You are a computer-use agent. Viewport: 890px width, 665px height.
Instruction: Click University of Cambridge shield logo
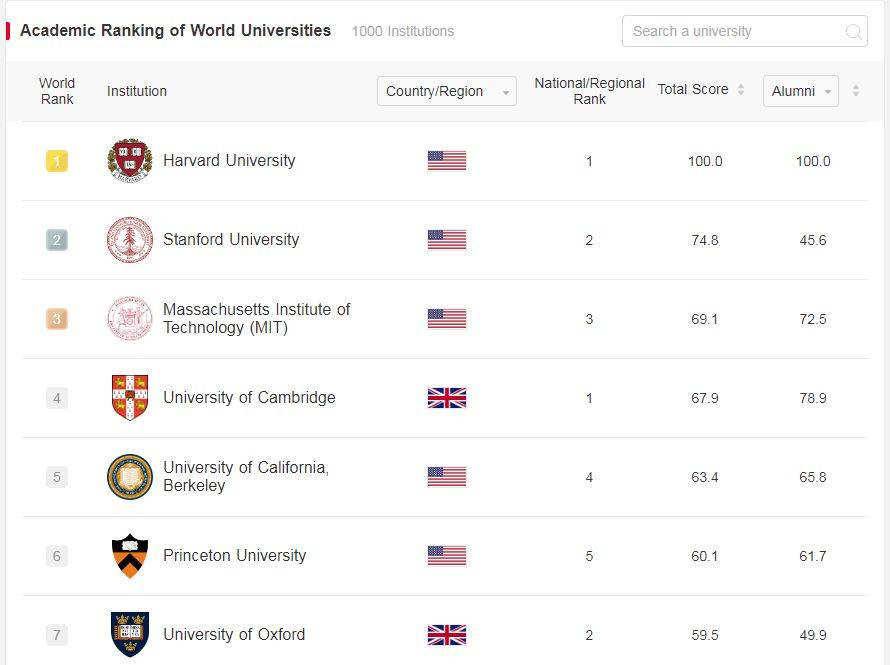130,397
